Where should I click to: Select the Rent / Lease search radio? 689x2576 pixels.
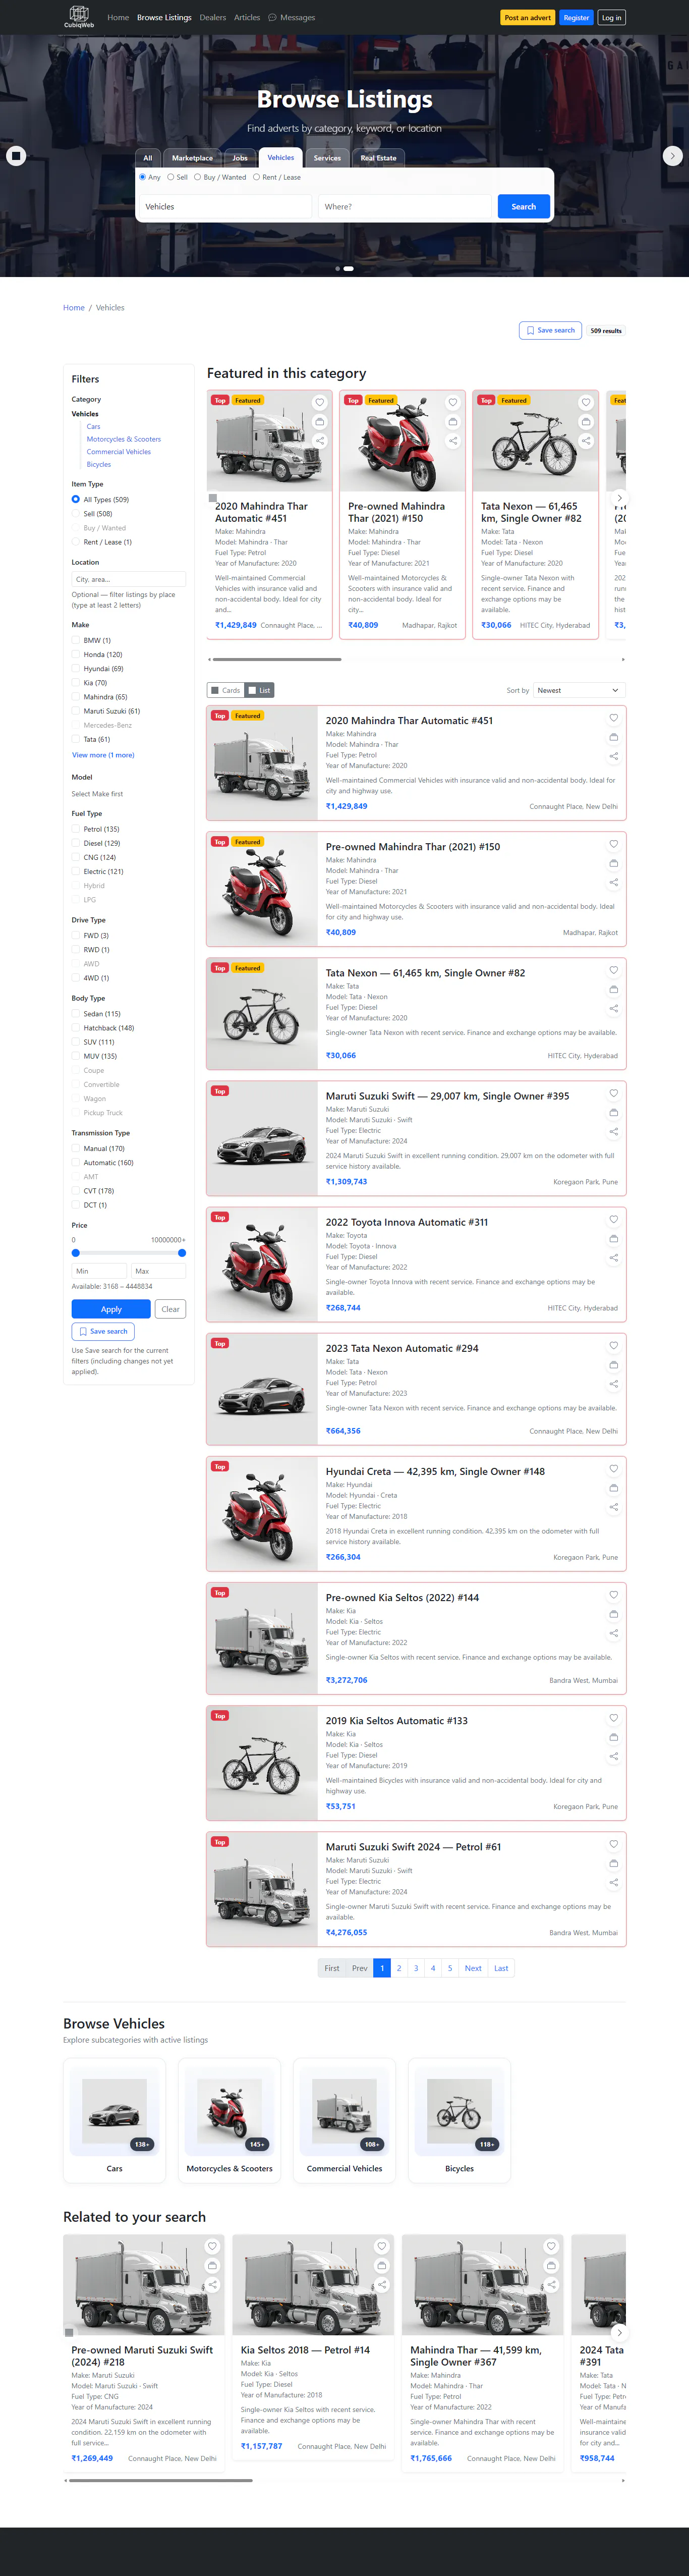[256, 177]
